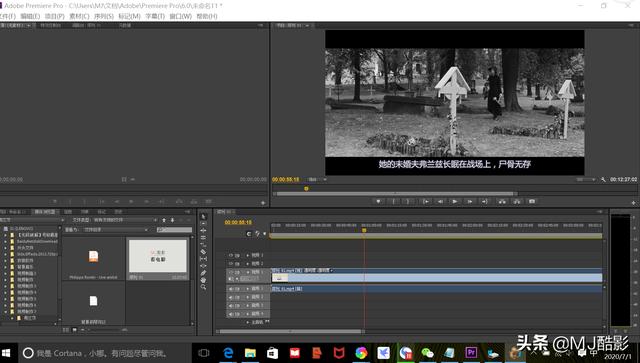Viewport: 640px width, 363px height.
Task: Go to In point in Program monitor
Action: pyautogui.click(x=425, y=201)
